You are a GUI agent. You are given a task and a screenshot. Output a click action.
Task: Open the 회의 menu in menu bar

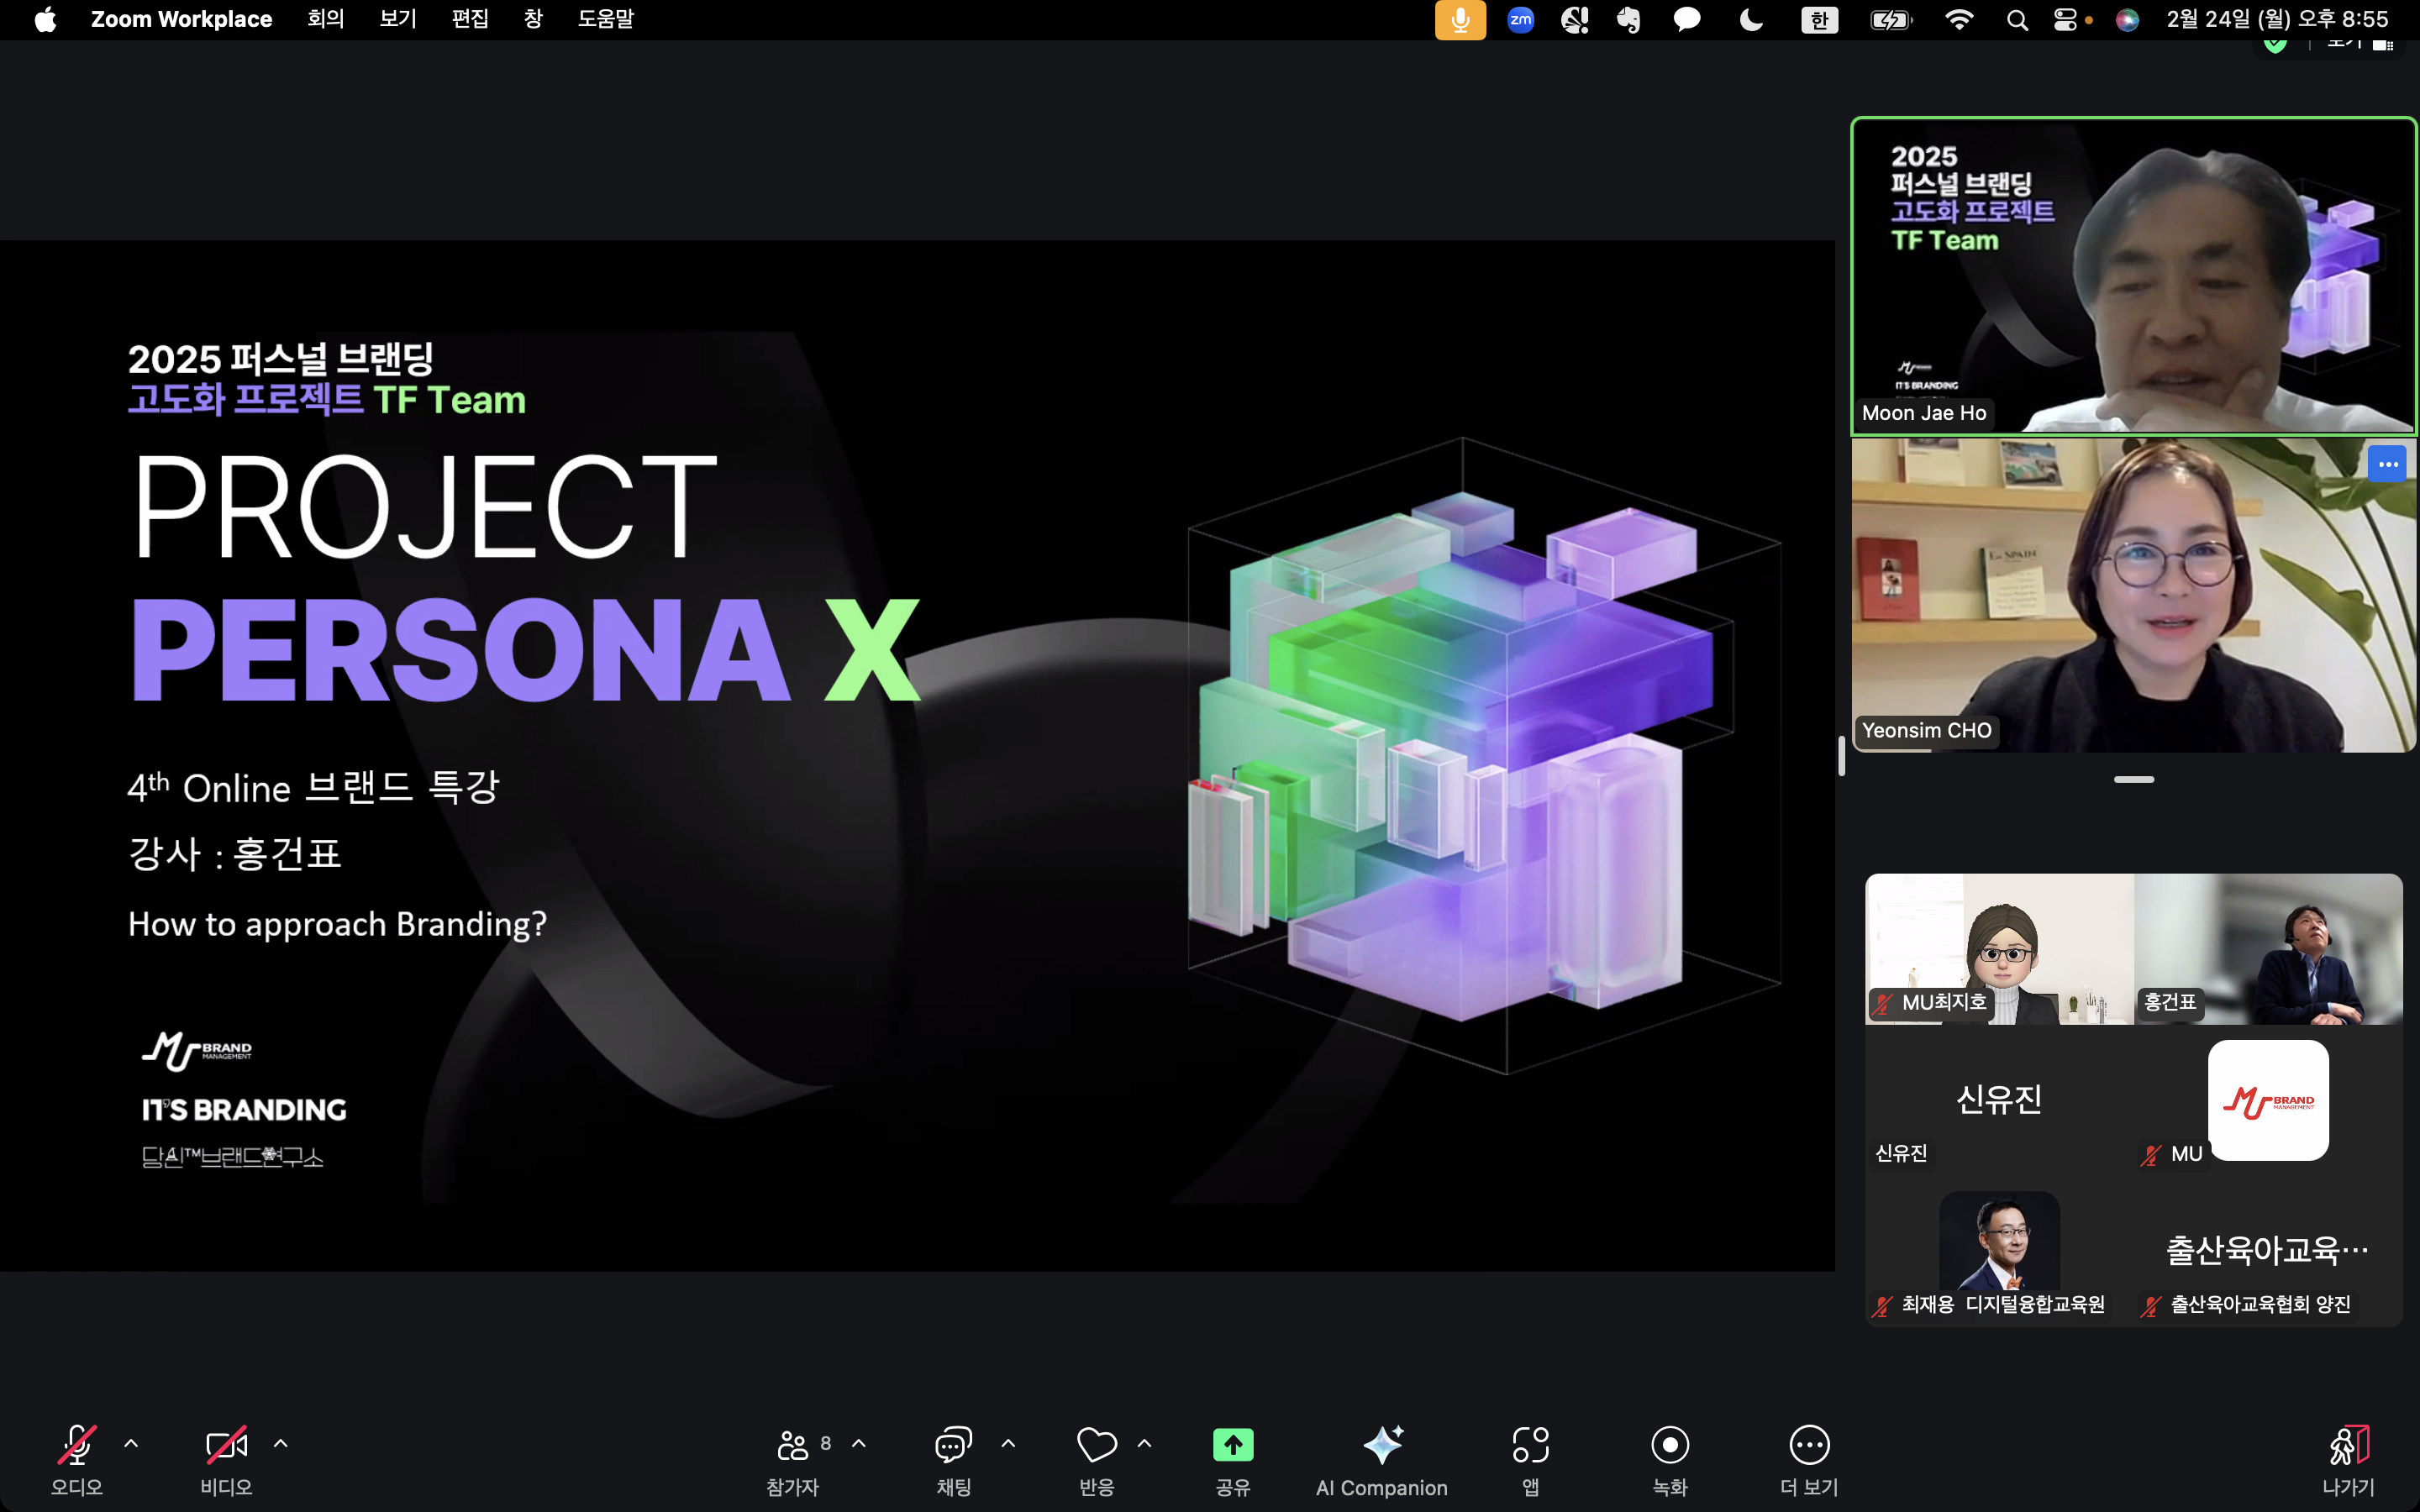tap(325, 19)
